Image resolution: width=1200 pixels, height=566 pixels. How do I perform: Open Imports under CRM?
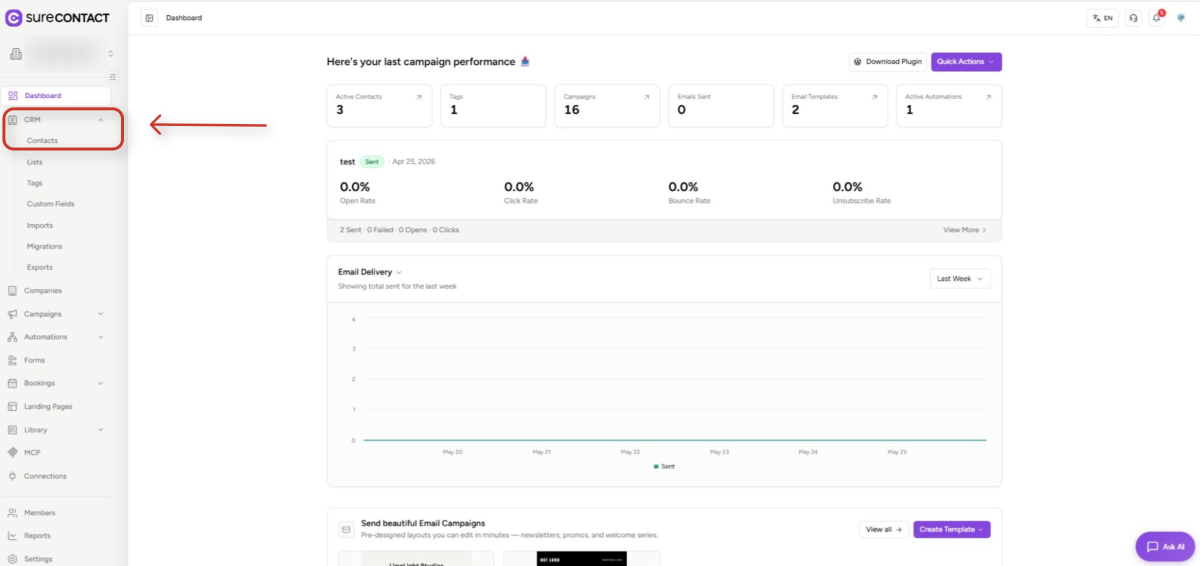(40, 225)
